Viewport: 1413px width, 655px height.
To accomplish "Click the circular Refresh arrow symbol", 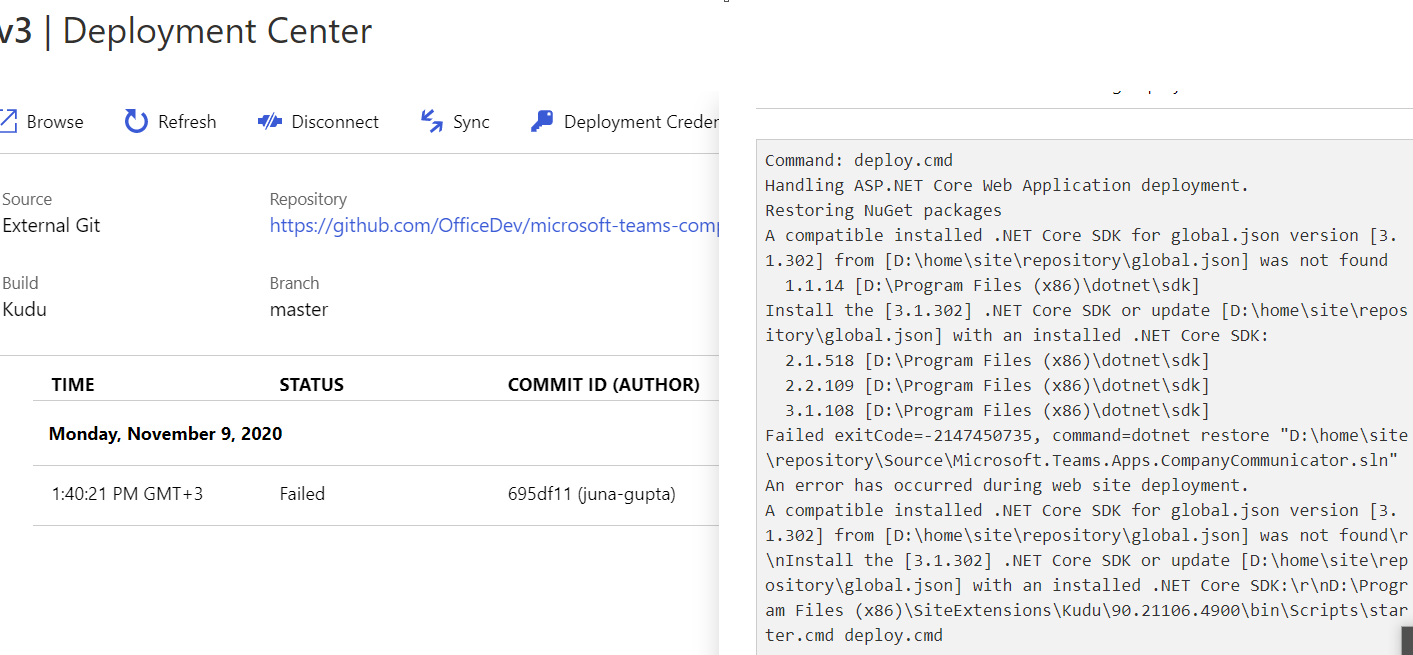I will 135,120.
